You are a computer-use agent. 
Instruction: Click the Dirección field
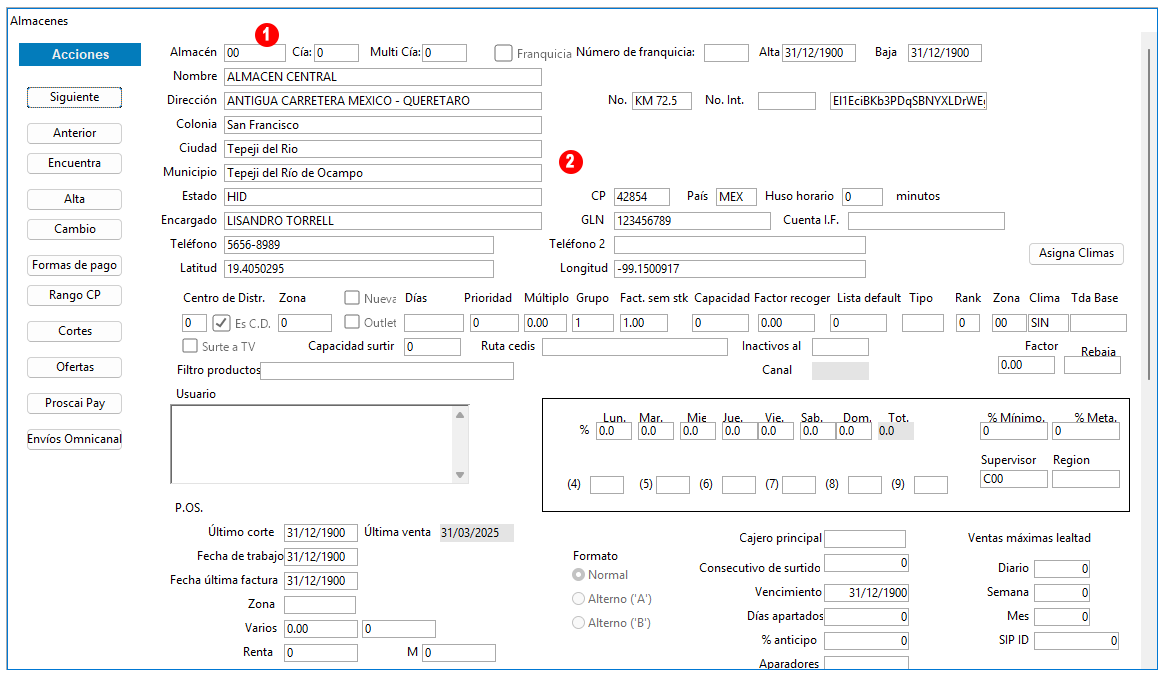383,101
